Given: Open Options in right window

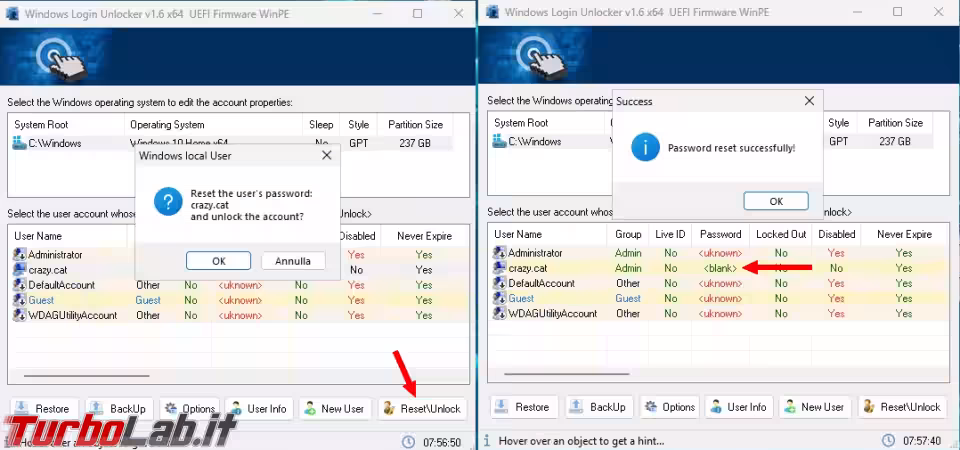Looking at the screenshot, I should point(670,407).
